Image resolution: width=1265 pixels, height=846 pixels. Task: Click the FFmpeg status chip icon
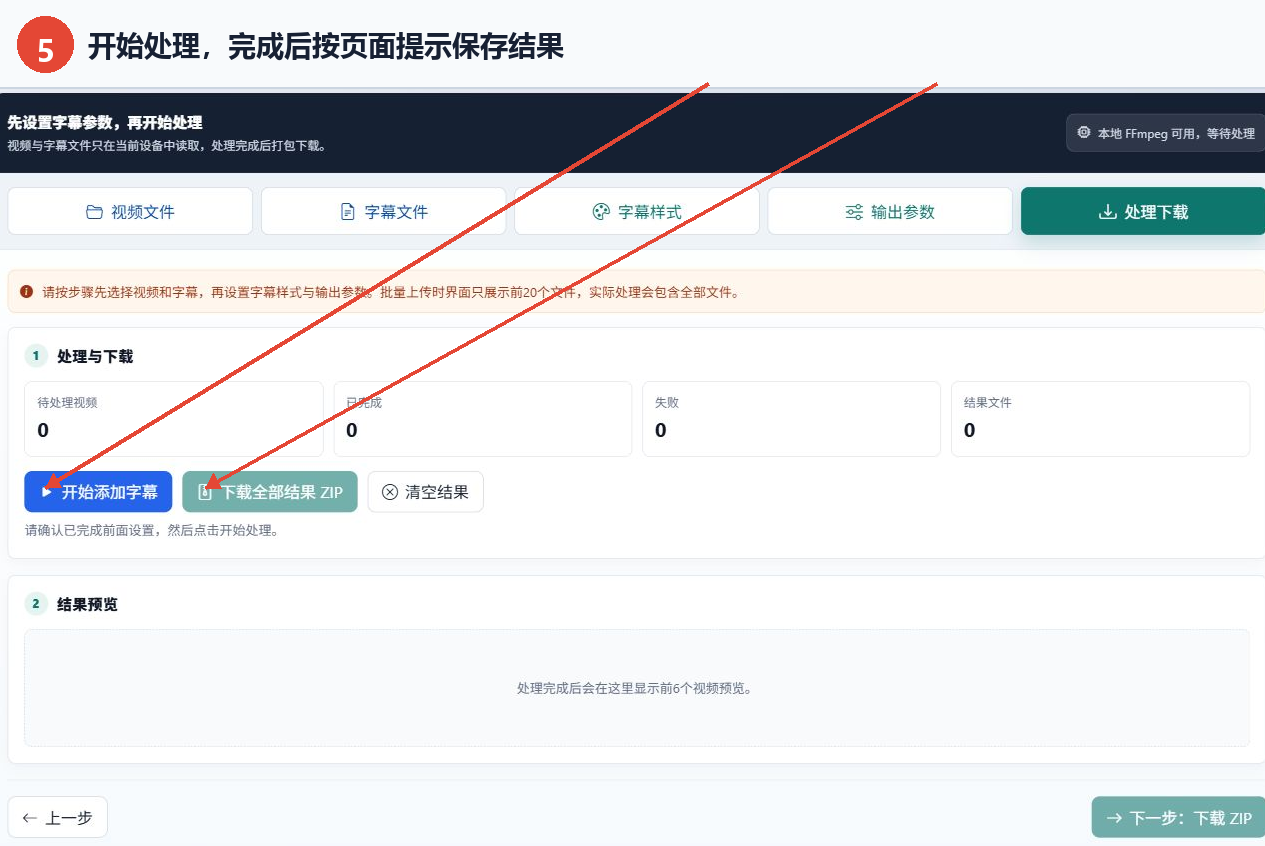click(1084, 133)
